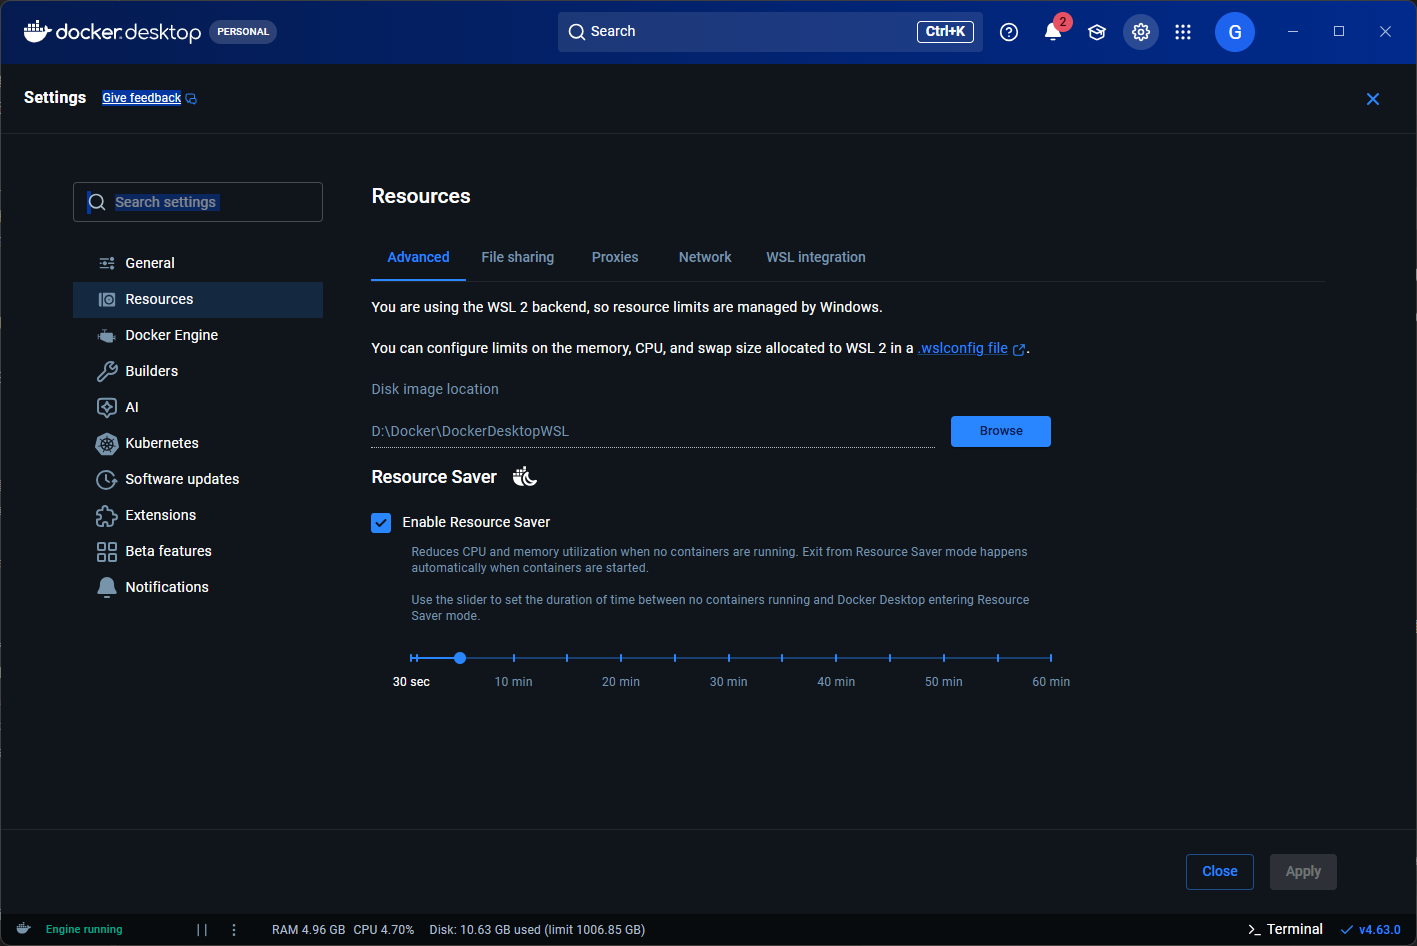Close Settings with the X icon
This screenshot has width=1417, height=946.
pos(1373,99)
